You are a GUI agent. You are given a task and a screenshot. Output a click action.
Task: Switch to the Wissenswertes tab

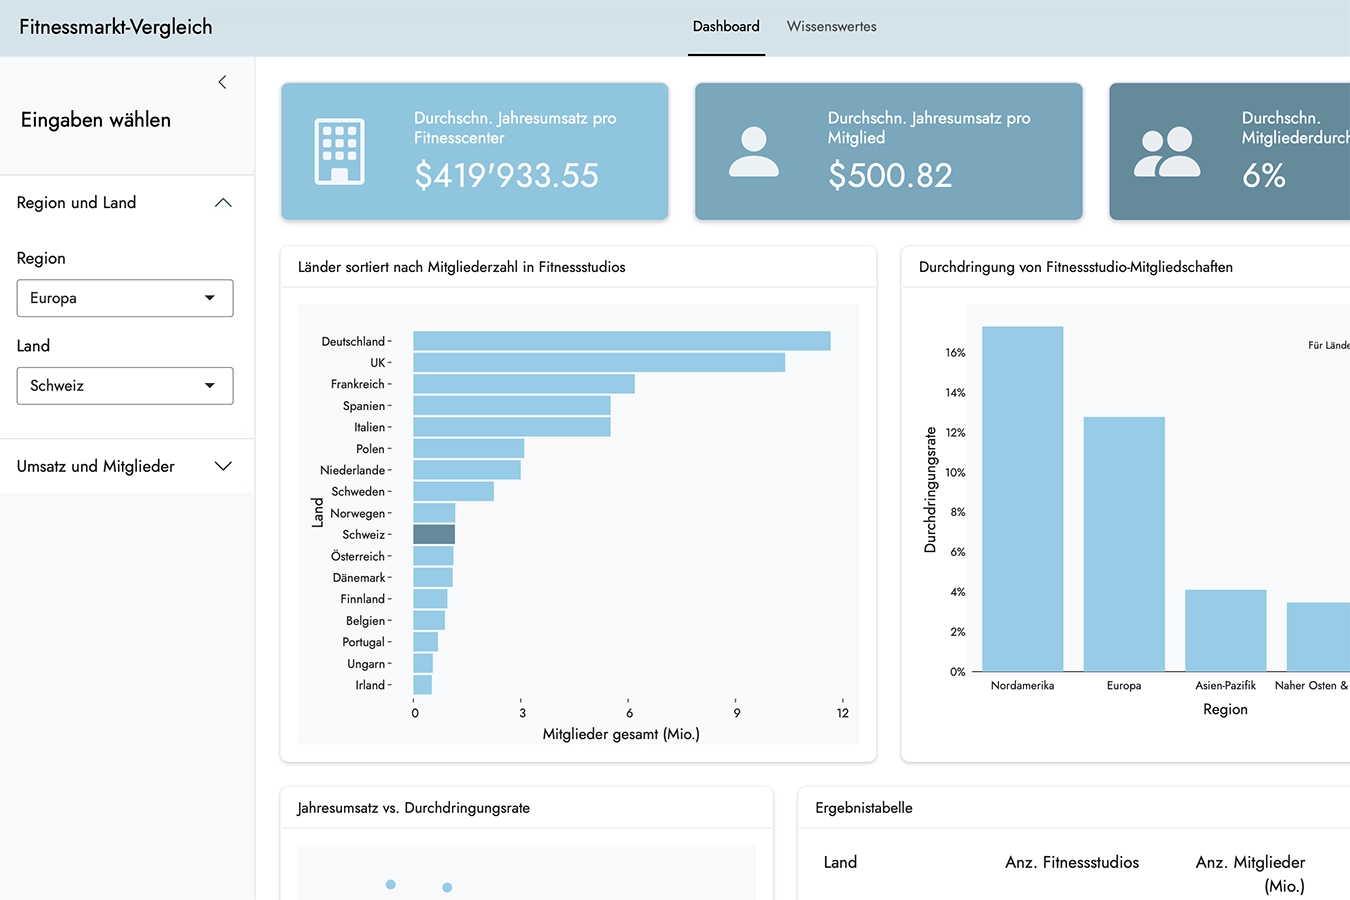(831, 27)
